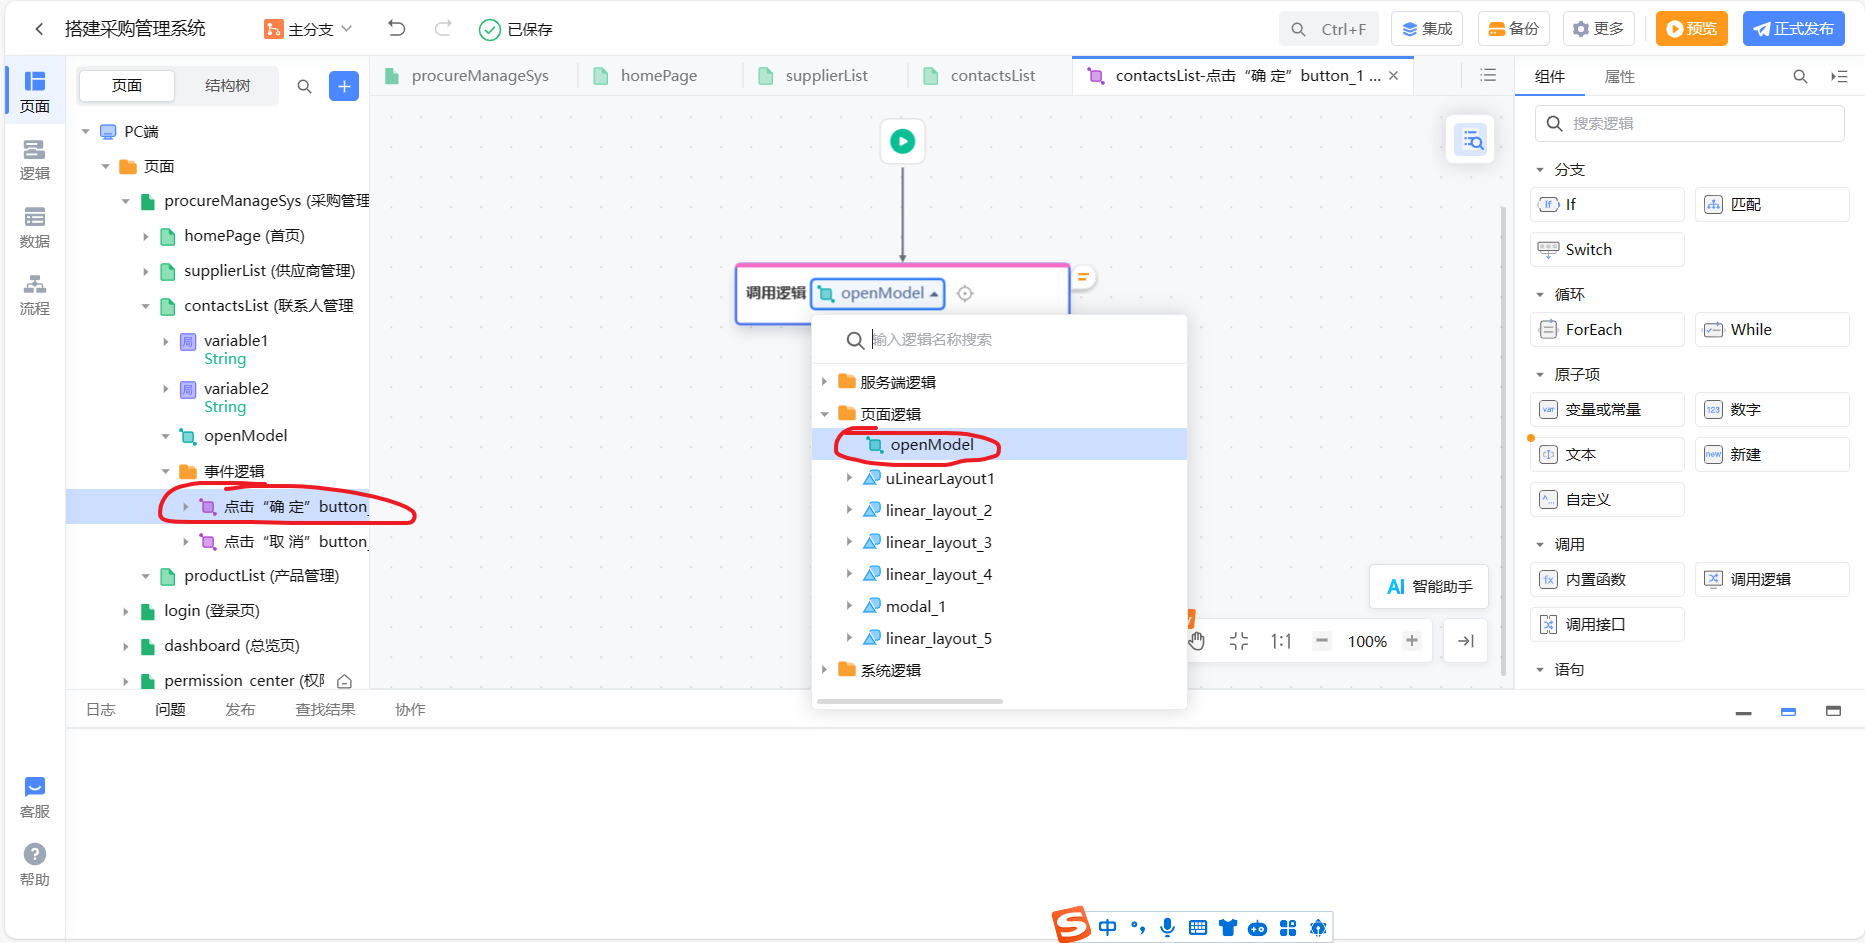Click the page tree search icon

point(305,87)
